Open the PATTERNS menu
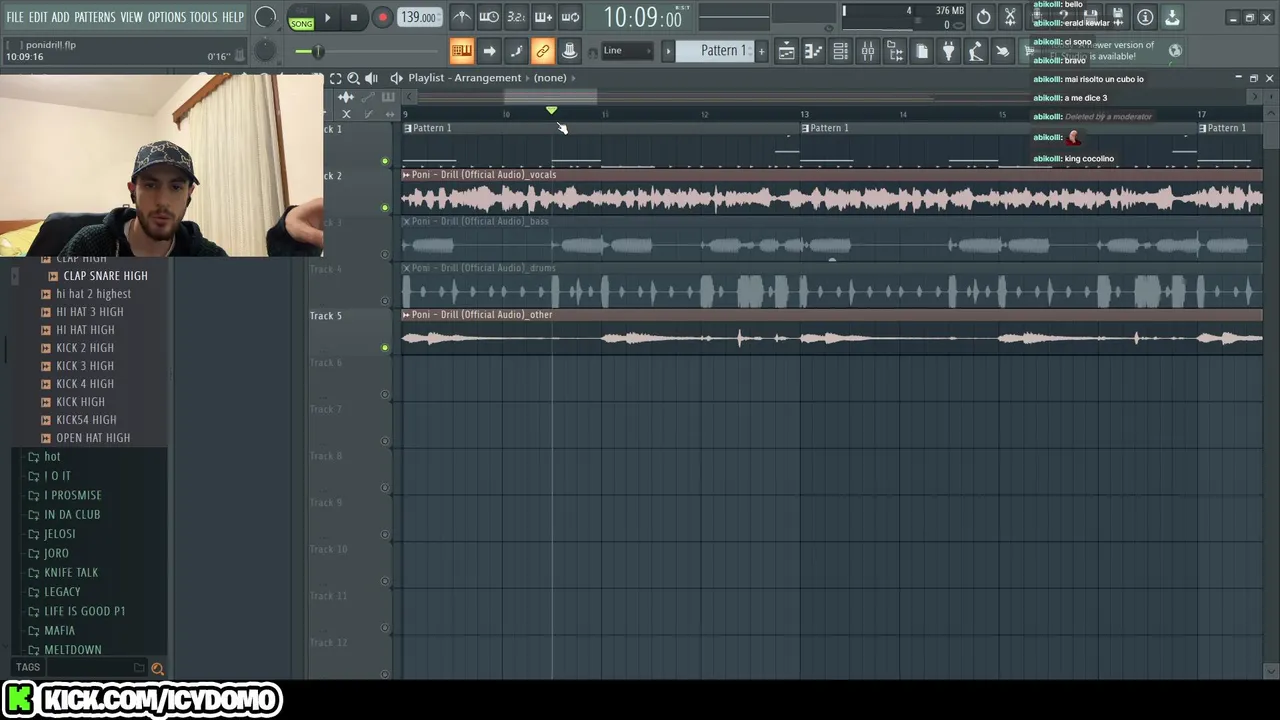 coord(95,17)
